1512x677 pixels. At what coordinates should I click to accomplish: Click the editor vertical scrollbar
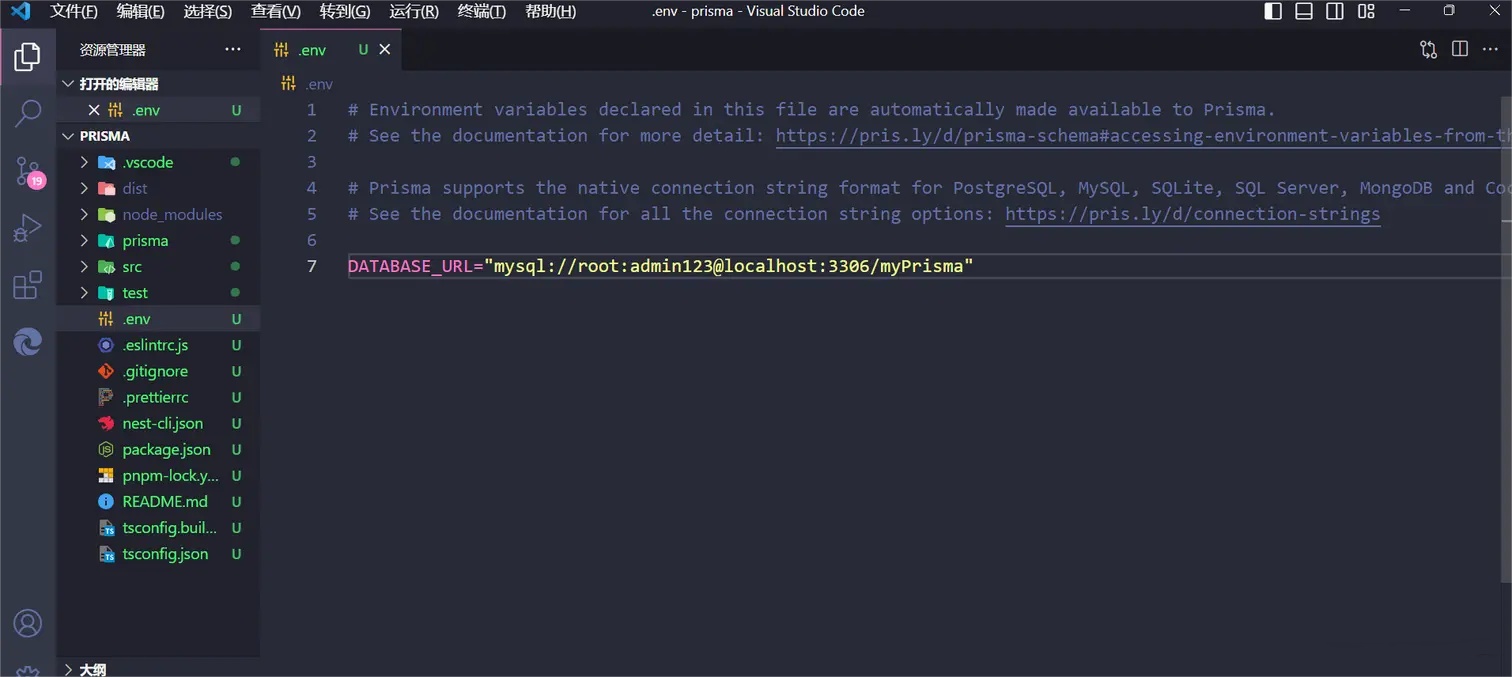tap(1505, 330)
